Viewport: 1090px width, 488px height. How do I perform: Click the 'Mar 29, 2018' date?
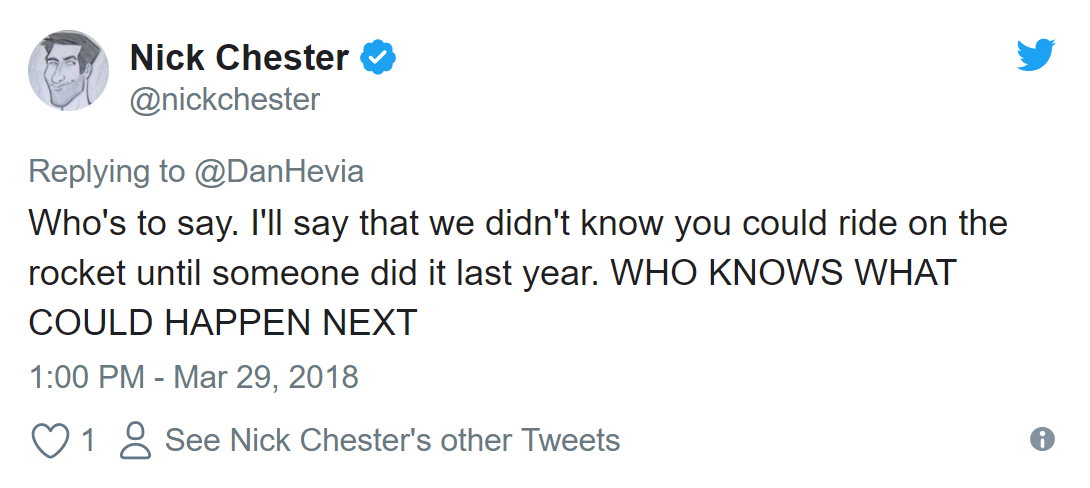pyautogui.click(x=266, y=377)
